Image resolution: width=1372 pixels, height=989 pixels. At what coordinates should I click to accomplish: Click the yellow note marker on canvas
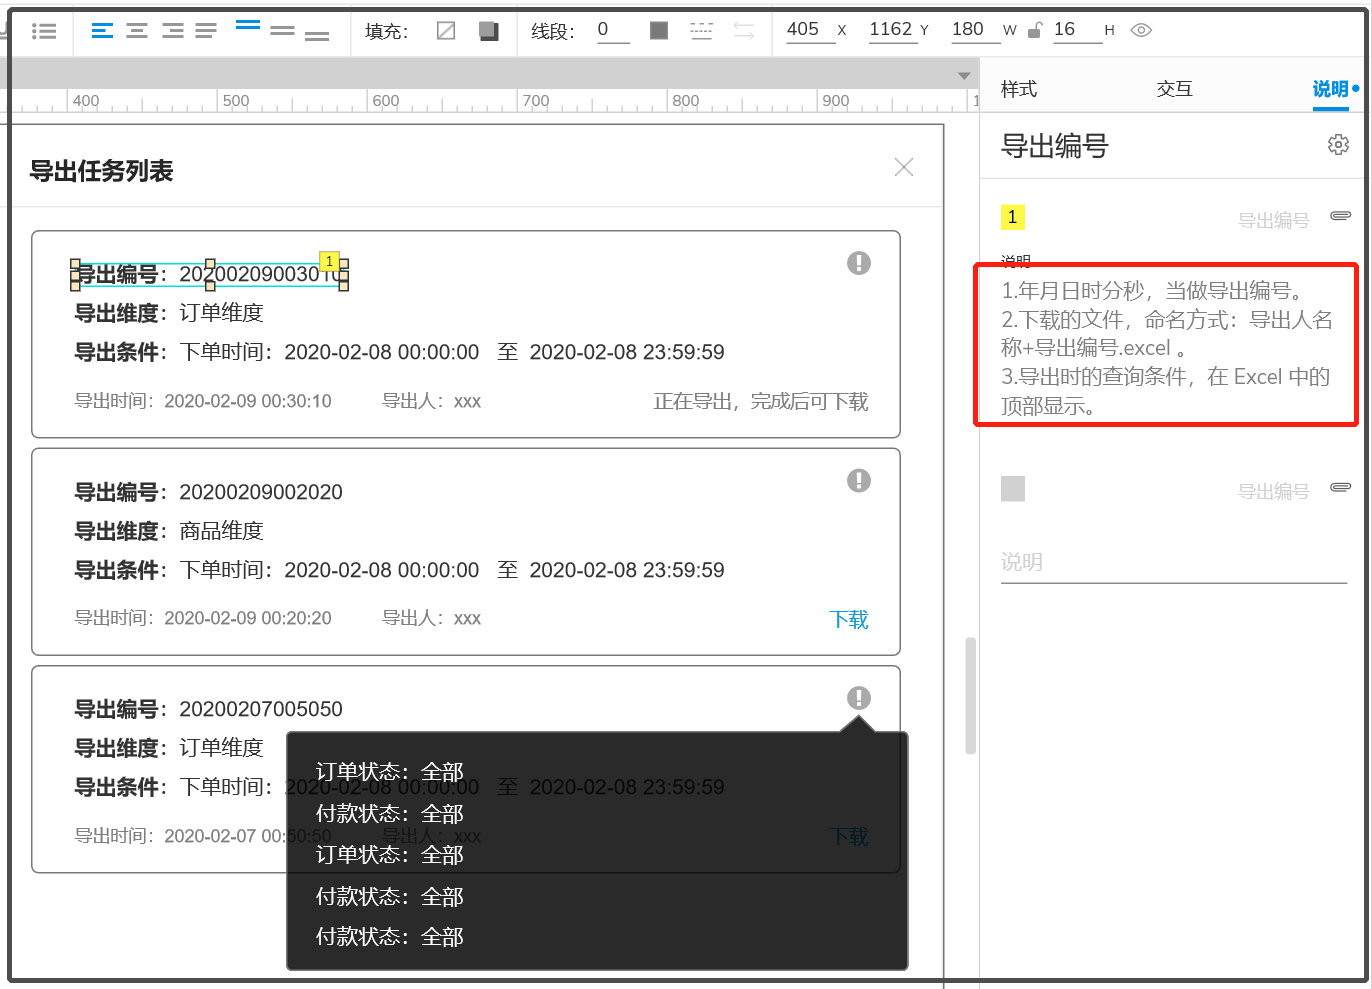(329, 261)
